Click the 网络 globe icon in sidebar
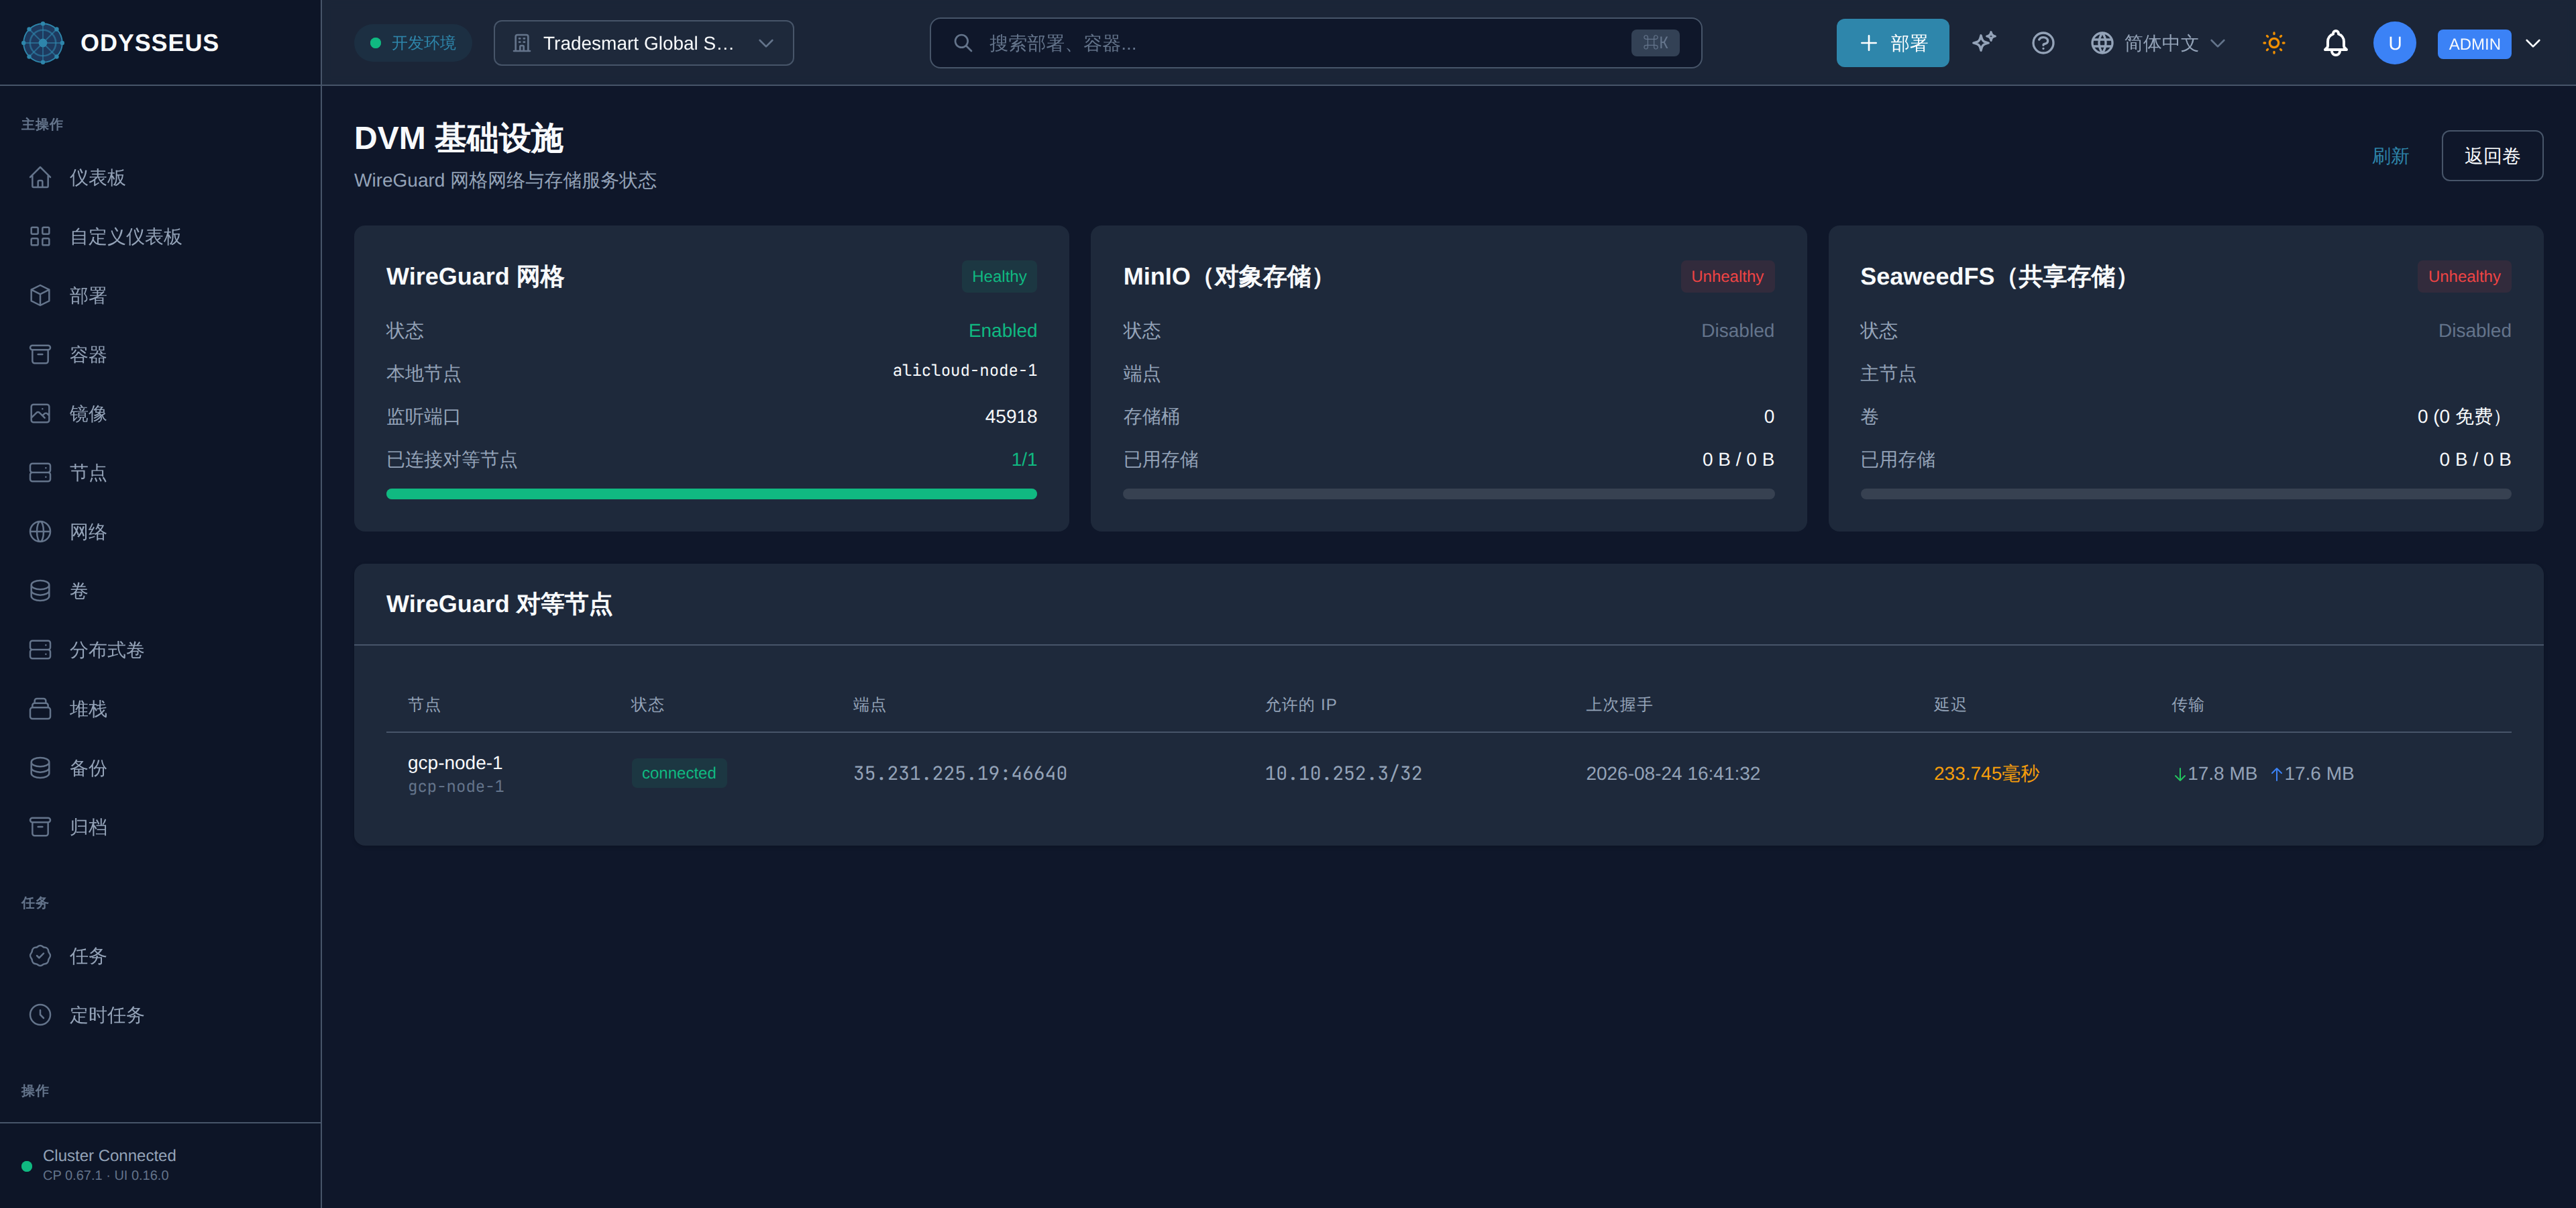This screenshot has height=1208, width=2576. [x=40, y=531]
